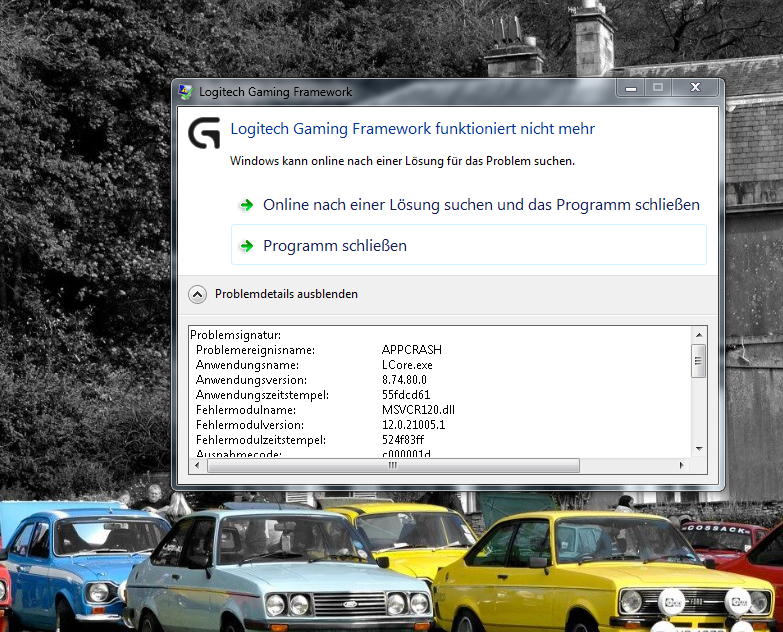This screenshot has height=632, width=783.
Task: Click the horizontal scrollbar thumb in details
Action: (393, 466)
